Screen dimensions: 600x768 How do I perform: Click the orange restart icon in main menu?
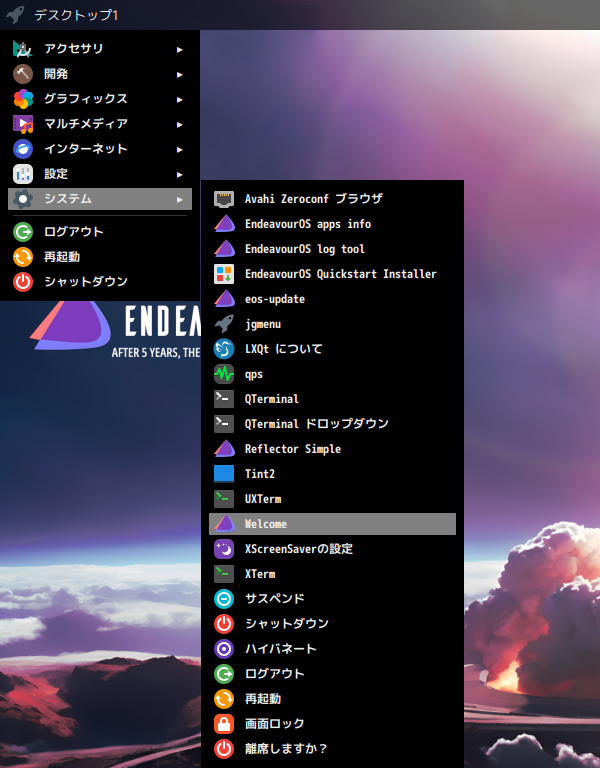23,257
